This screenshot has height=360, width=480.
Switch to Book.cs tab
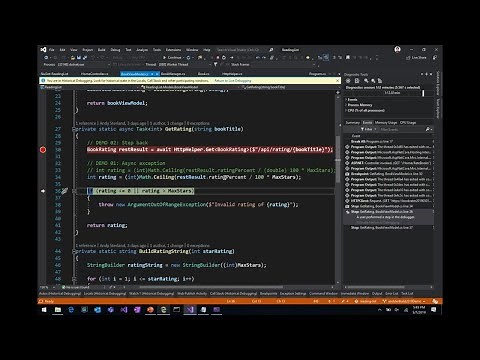point(204,74)
